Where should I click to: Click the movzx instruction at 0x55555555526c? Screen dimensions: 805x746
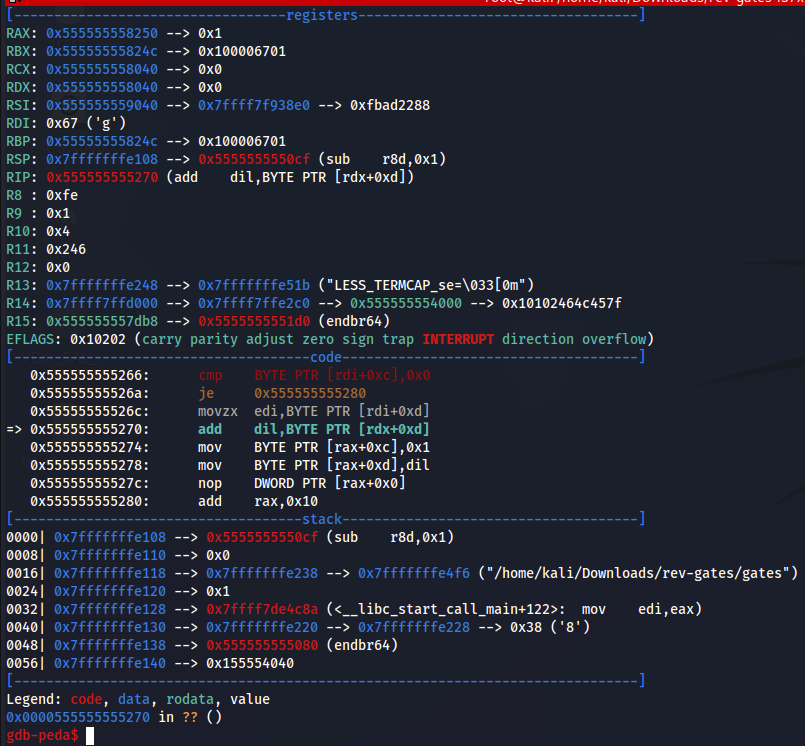pos(314,411)
